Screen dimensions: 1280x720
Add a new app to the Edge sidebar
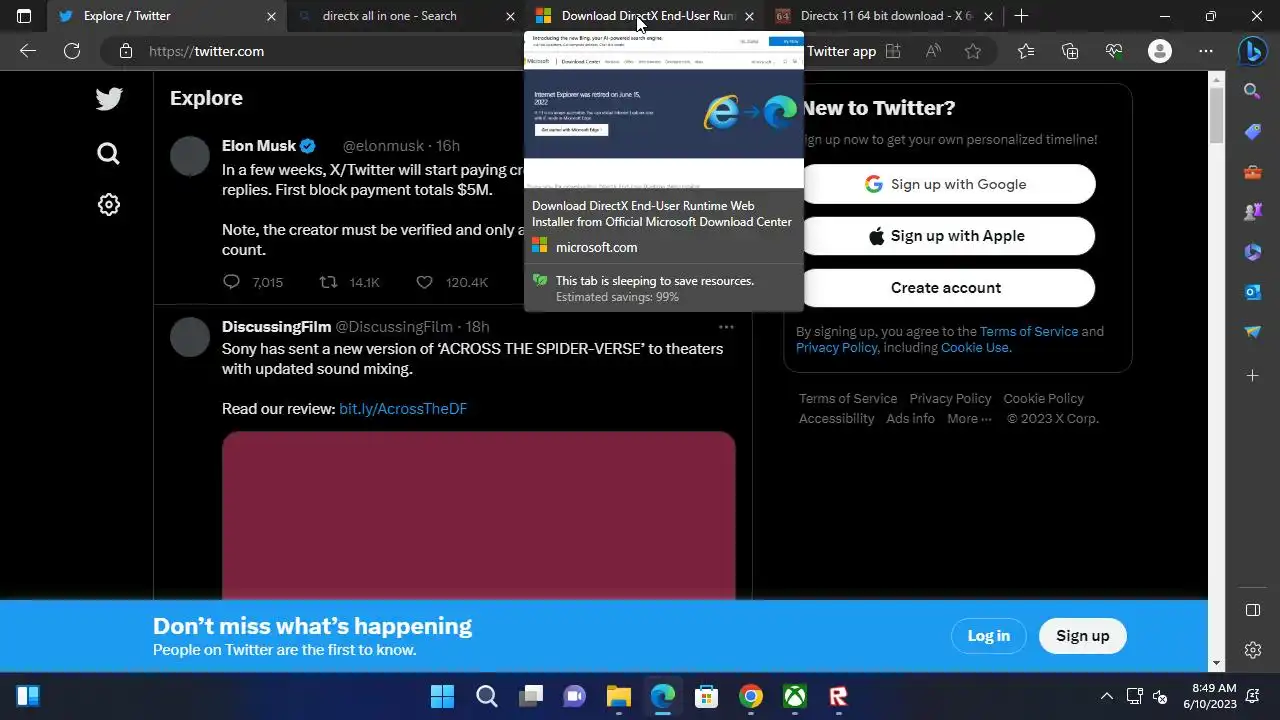pos(1253,375)
